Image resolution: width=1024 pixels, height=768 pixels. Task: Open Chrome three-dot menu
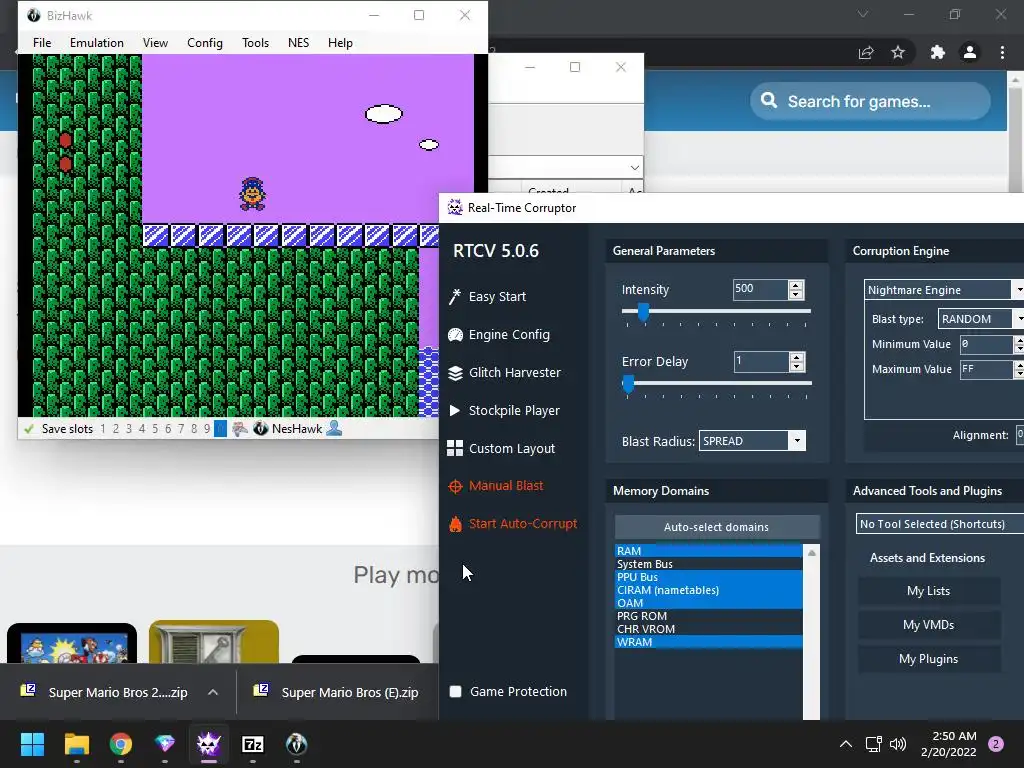click(1002, 52)
